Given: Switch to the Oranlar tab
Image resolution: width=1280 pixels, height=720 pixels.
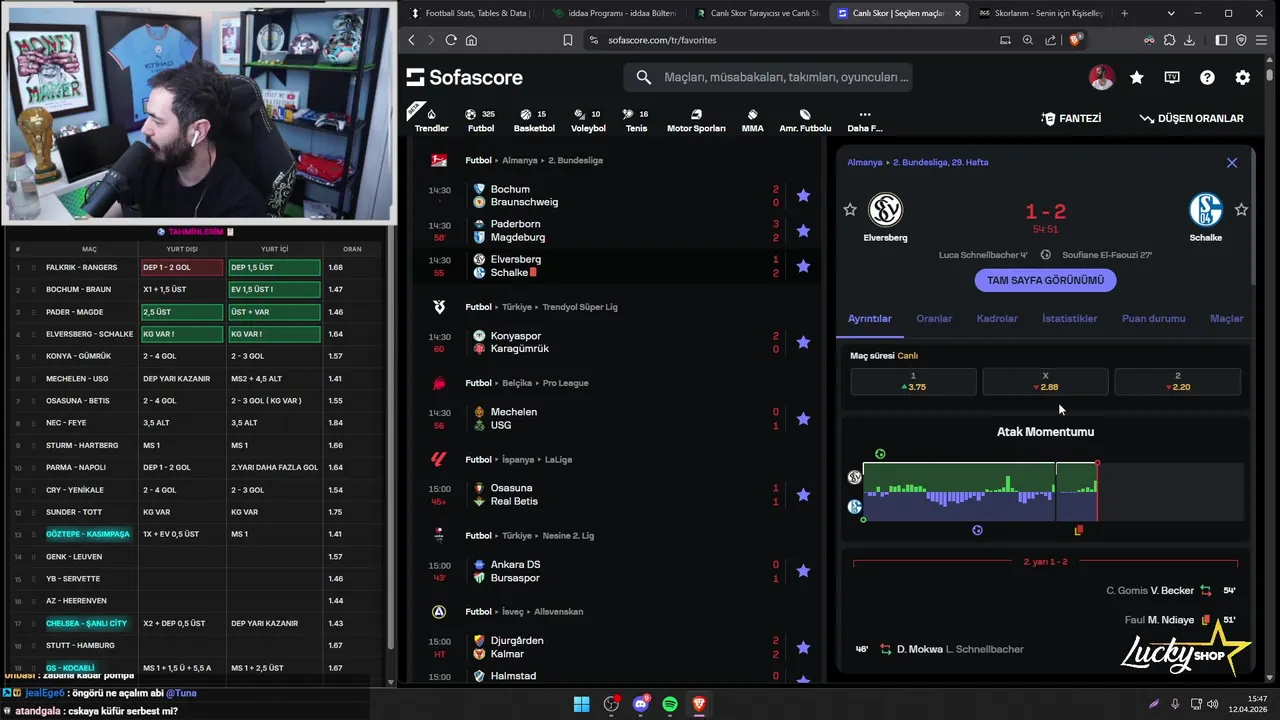Looking at the screenshot, I should click(934, 318).
